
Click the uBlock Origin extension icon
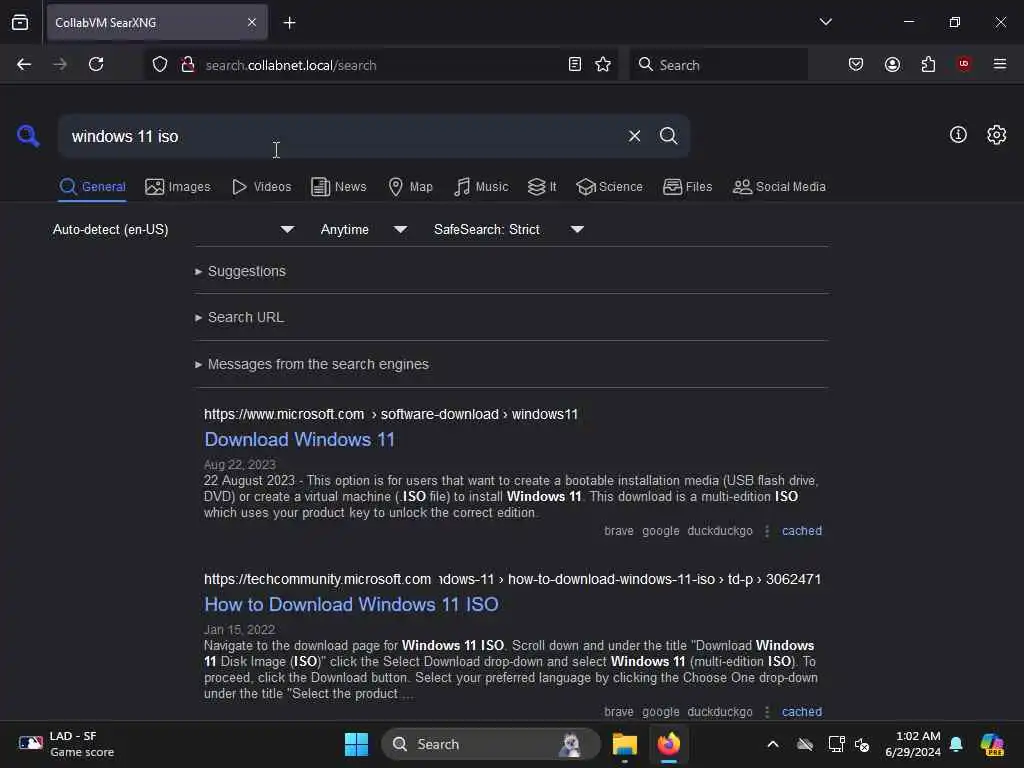pos(964,64)
